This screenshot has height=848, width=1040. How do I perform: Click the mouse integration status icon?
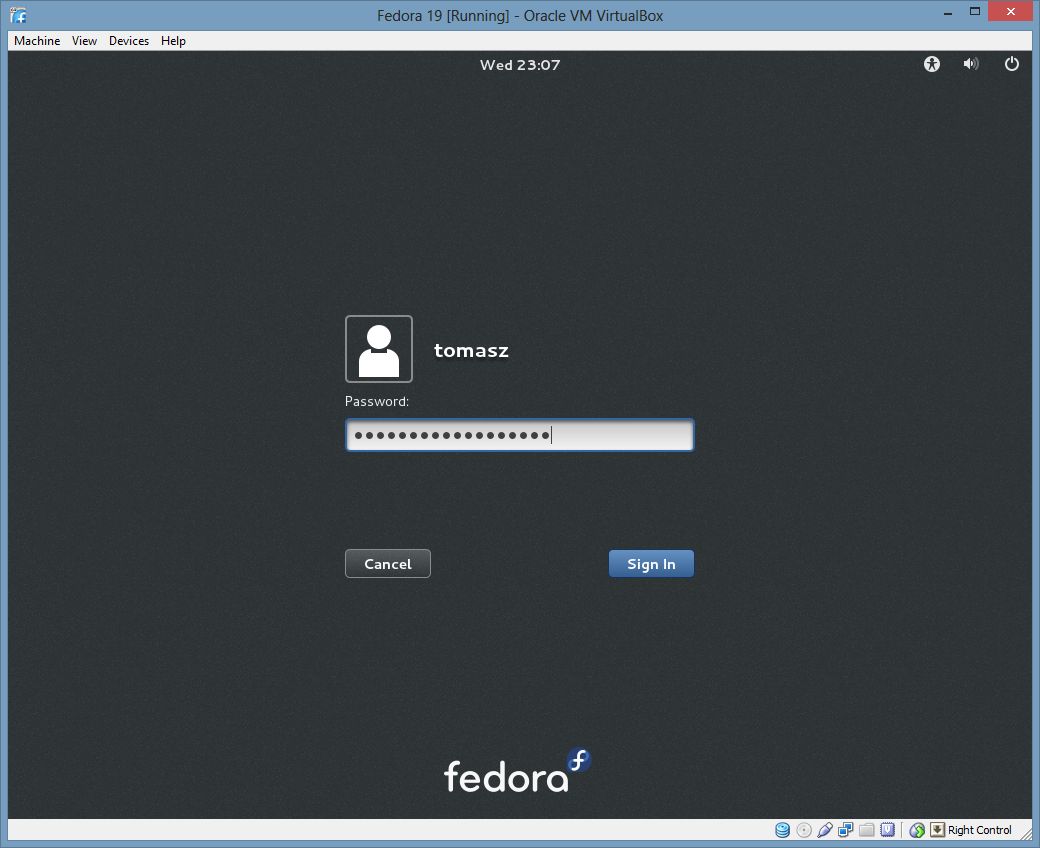click(917, 830)
